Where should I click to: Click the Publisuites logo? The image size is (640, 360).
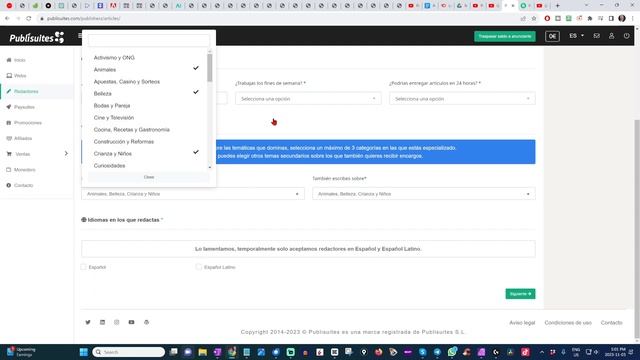click(x=37, y=38)
